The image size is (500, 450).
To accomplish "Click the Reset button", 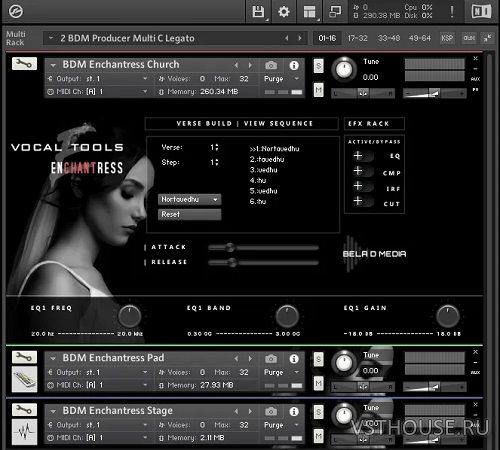I will click(189, 214).
